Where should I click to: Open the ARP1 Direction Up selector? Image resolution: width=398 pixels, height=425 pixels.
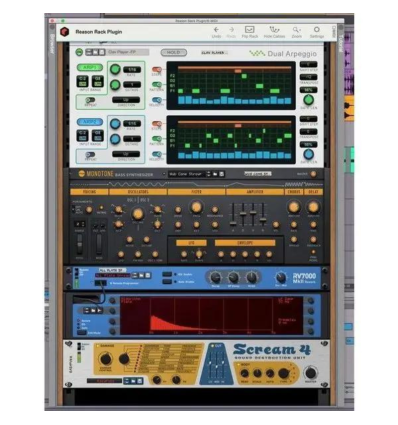(x=126, y=100)
